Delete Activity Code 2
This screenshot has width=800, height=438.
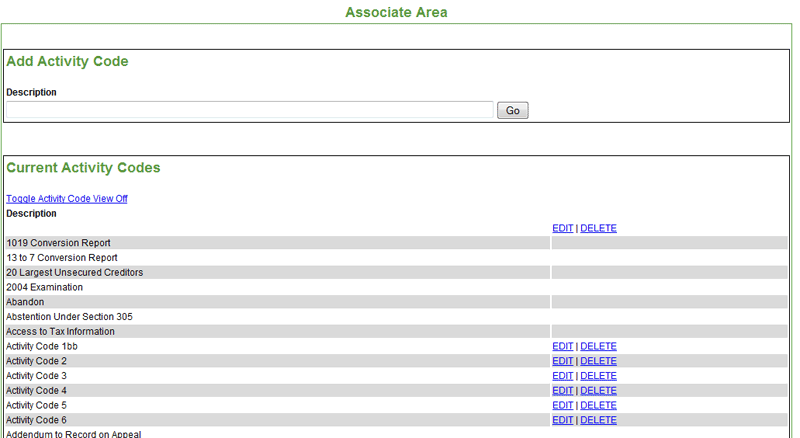[598, 361]
